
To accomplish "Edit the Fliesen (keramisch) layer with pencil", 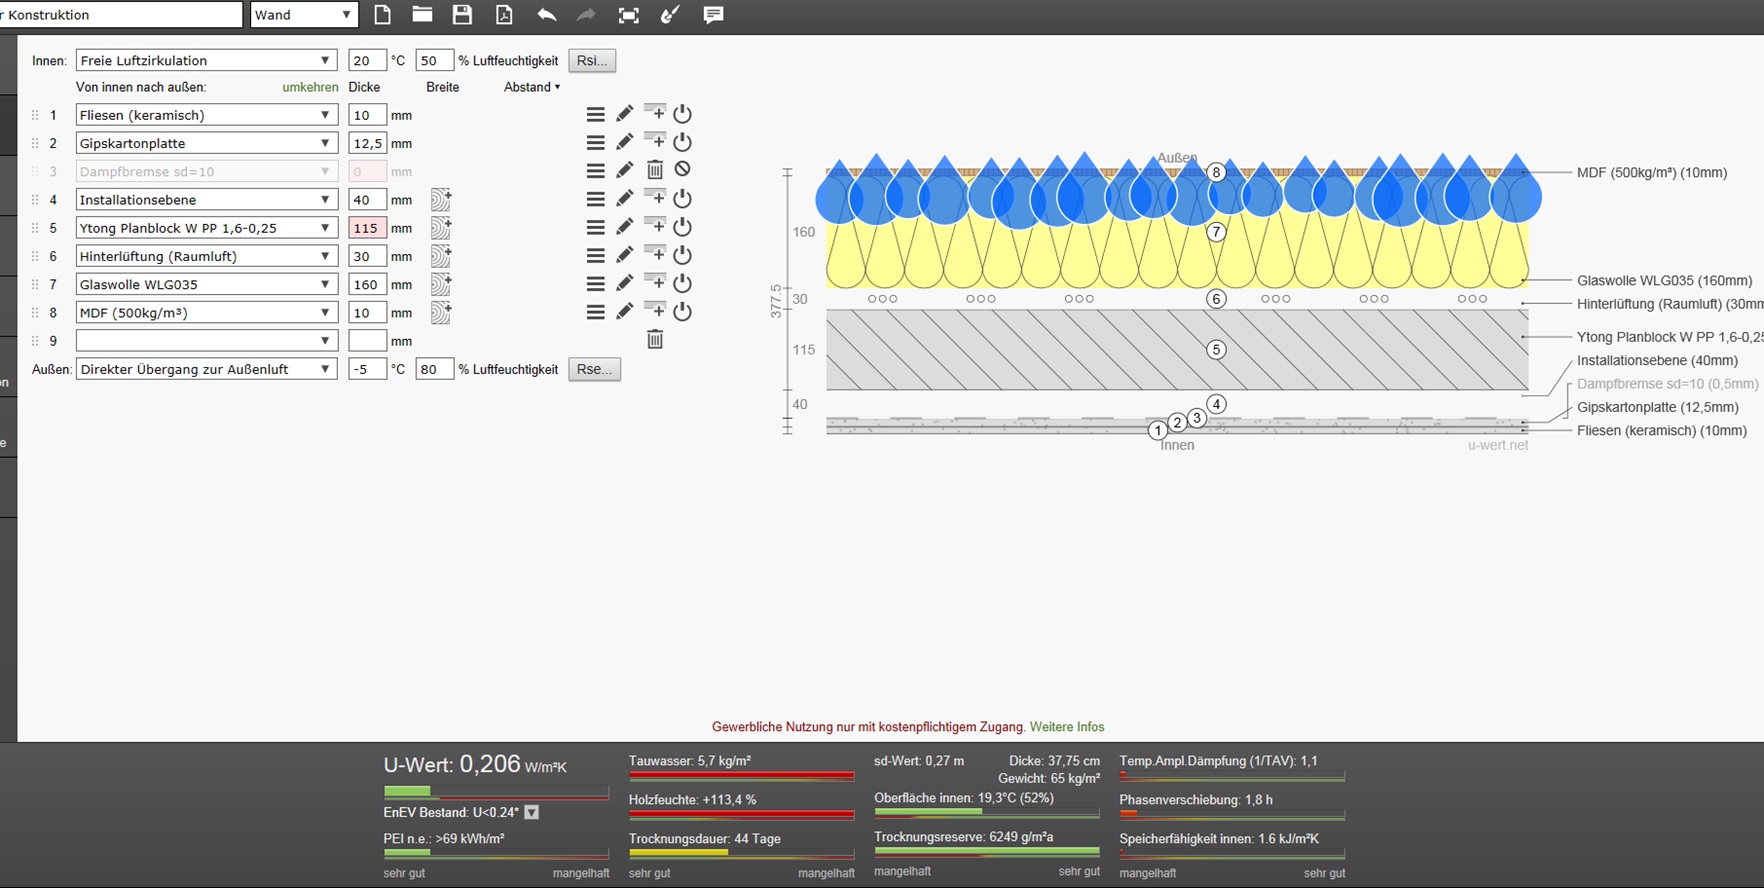I will pos(624,114).
